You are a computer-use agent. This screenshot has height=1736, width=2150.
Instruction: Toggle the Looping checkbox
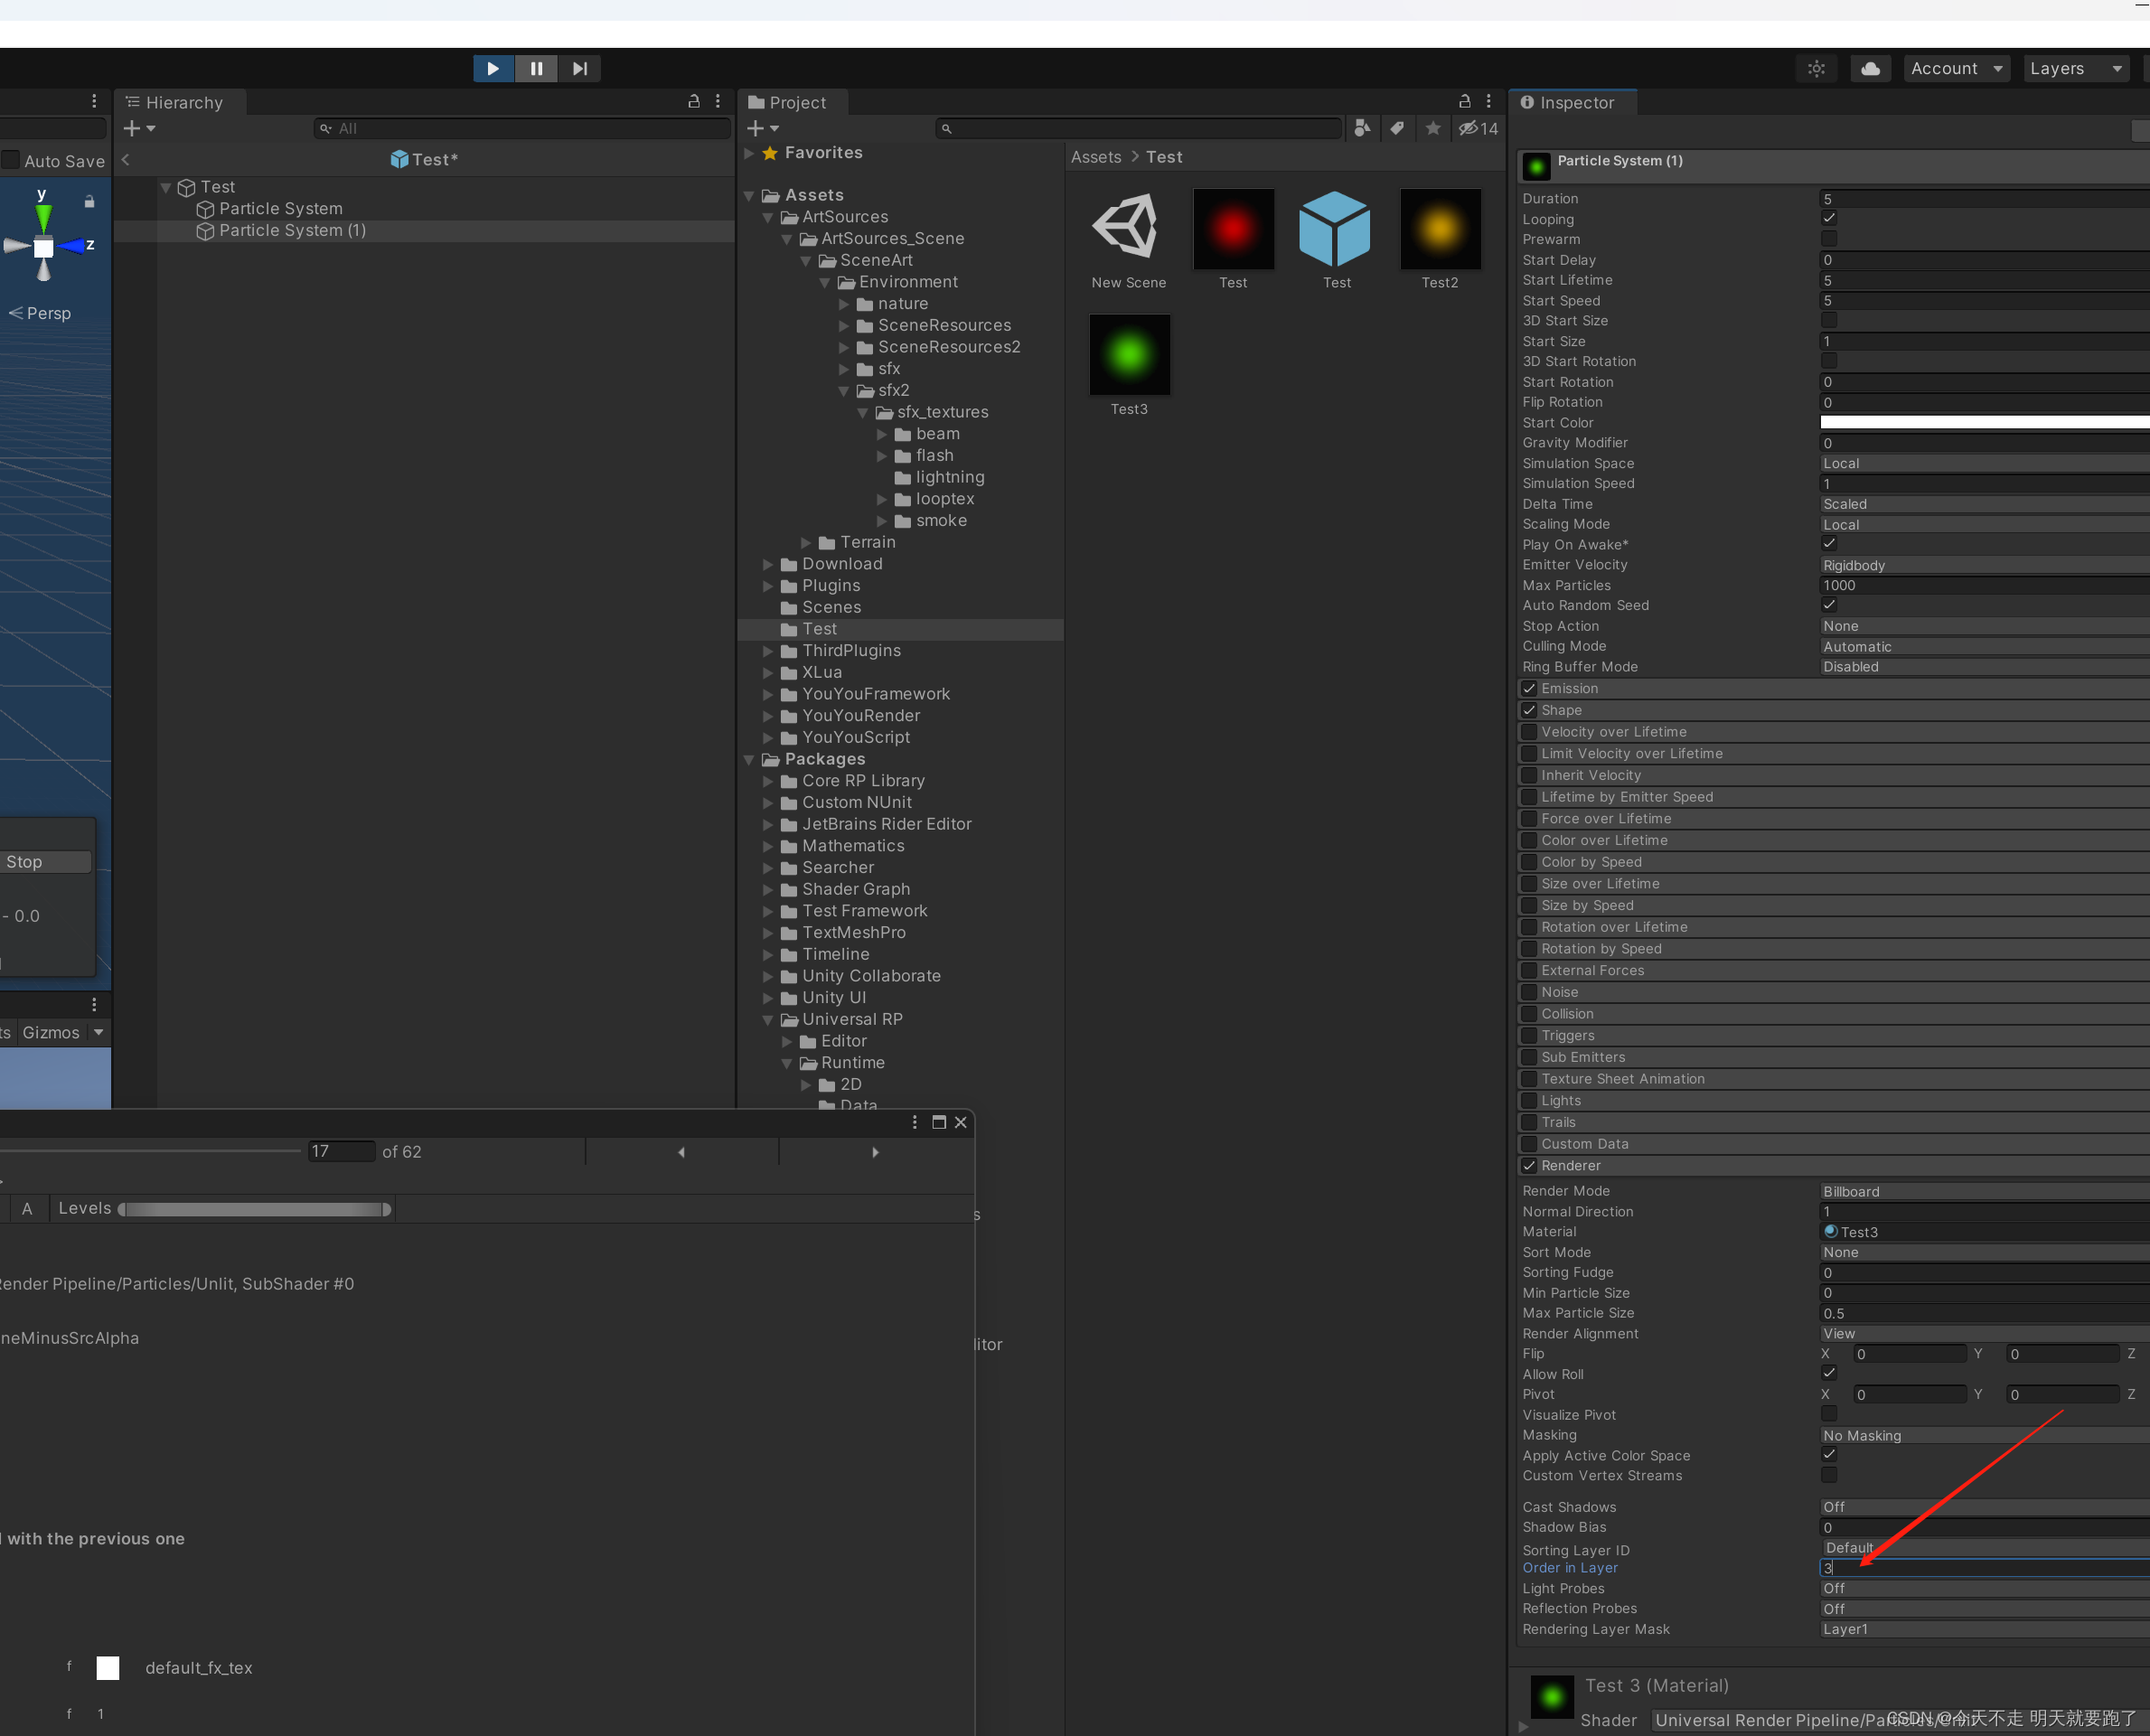(x=1828, y=218)
